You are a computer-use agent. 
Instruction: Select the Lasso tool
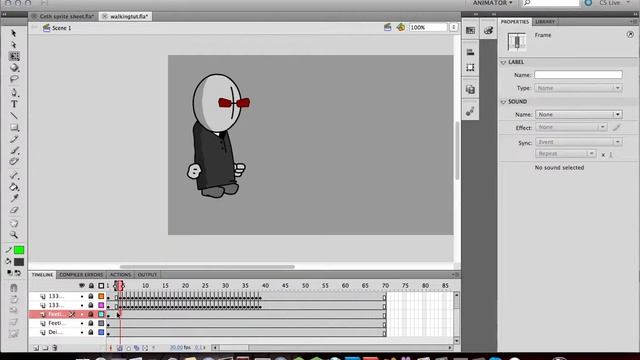tap(14, 79)
